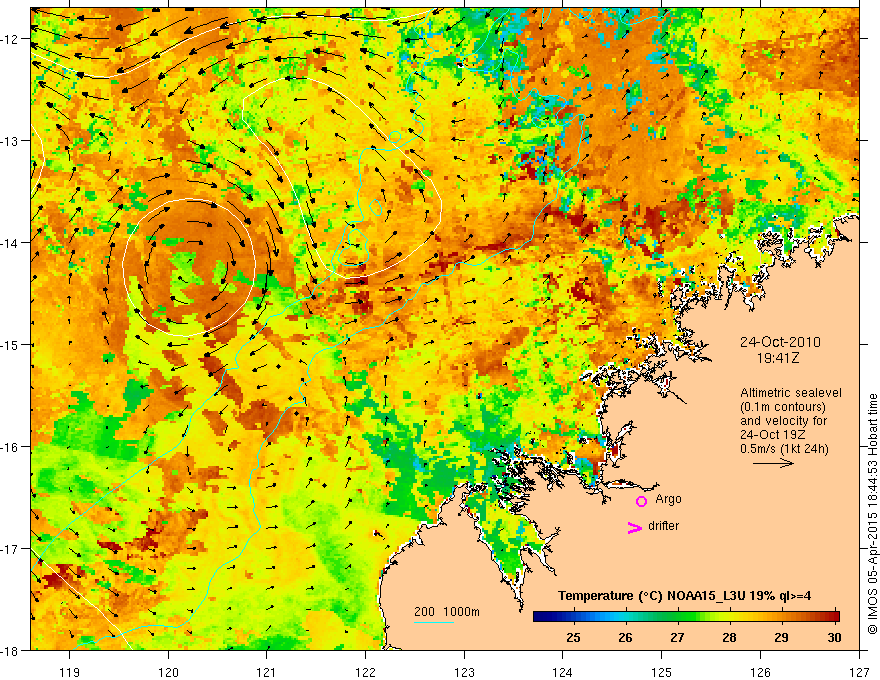Click longitude label 122

(365, 672)
